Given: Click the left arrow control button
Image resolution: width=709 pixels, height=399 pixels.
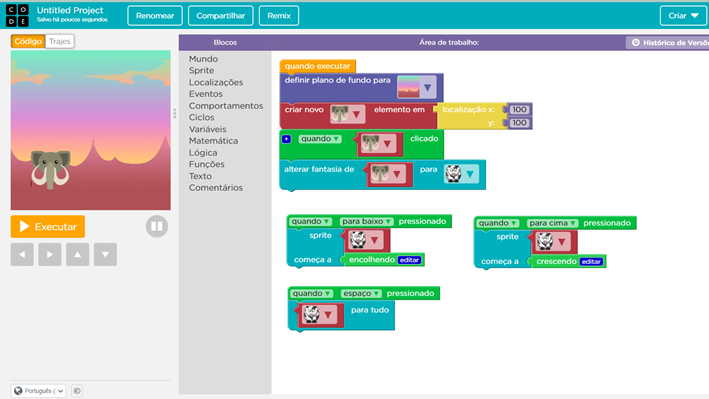Looking at the screenshot, I should [22, 254].
